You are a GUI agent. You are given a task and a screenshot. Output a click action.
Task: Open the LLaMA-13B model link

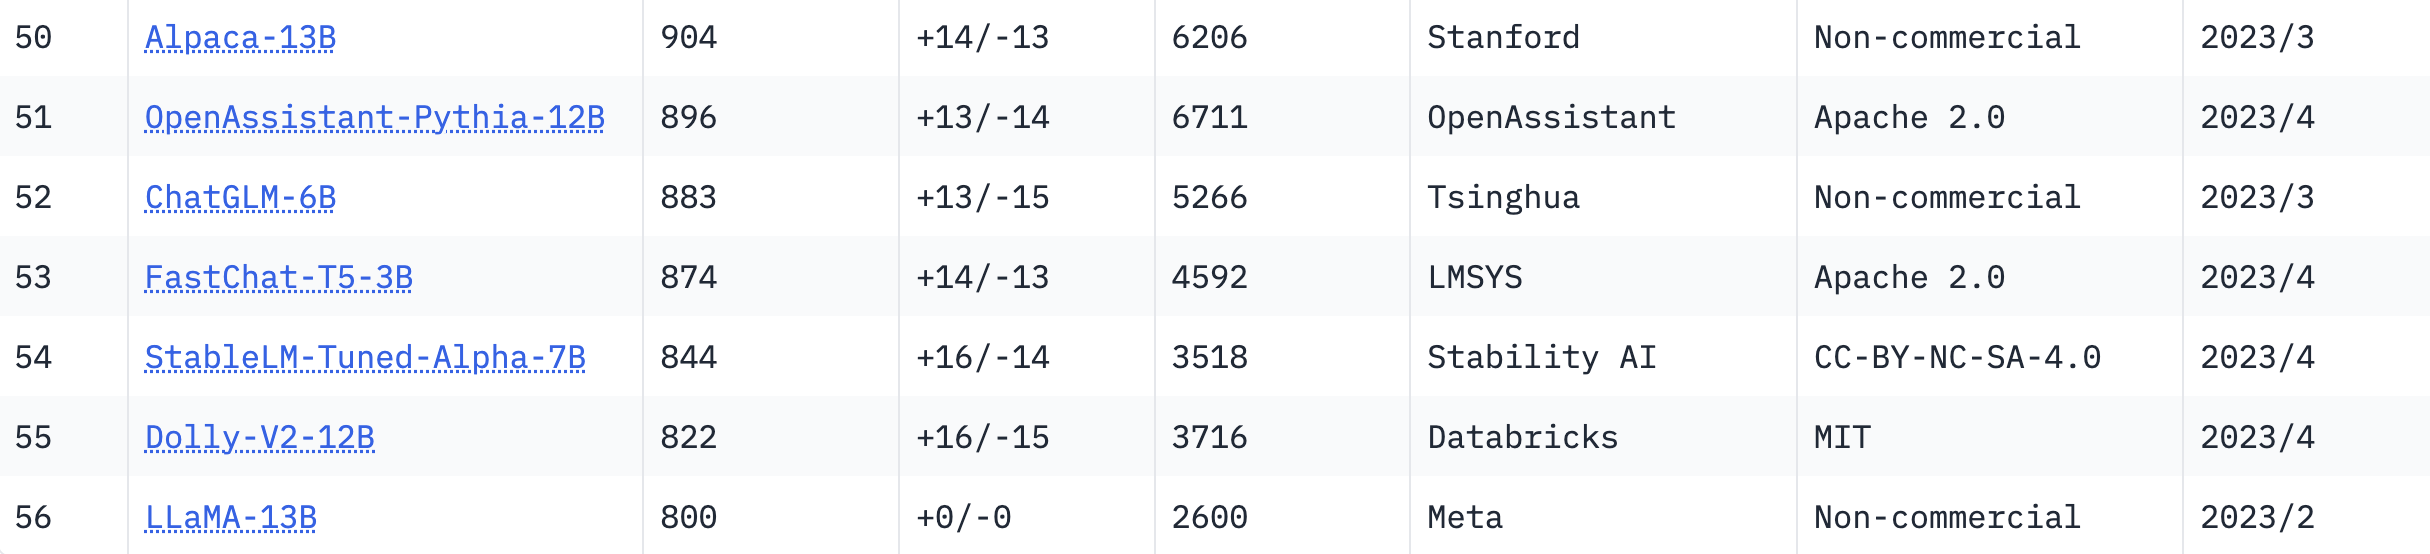[231, 518]
